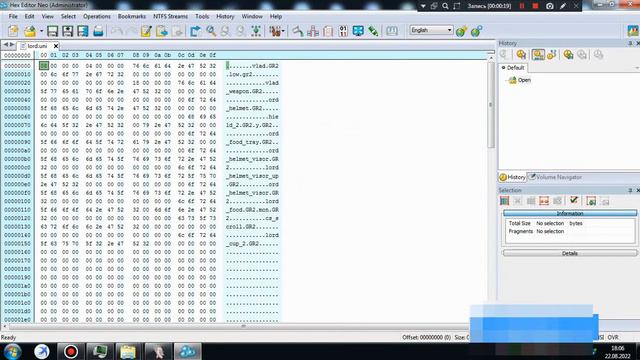Open the Operations menu
This screenshot has height=360, width=640.
point(97,16)
